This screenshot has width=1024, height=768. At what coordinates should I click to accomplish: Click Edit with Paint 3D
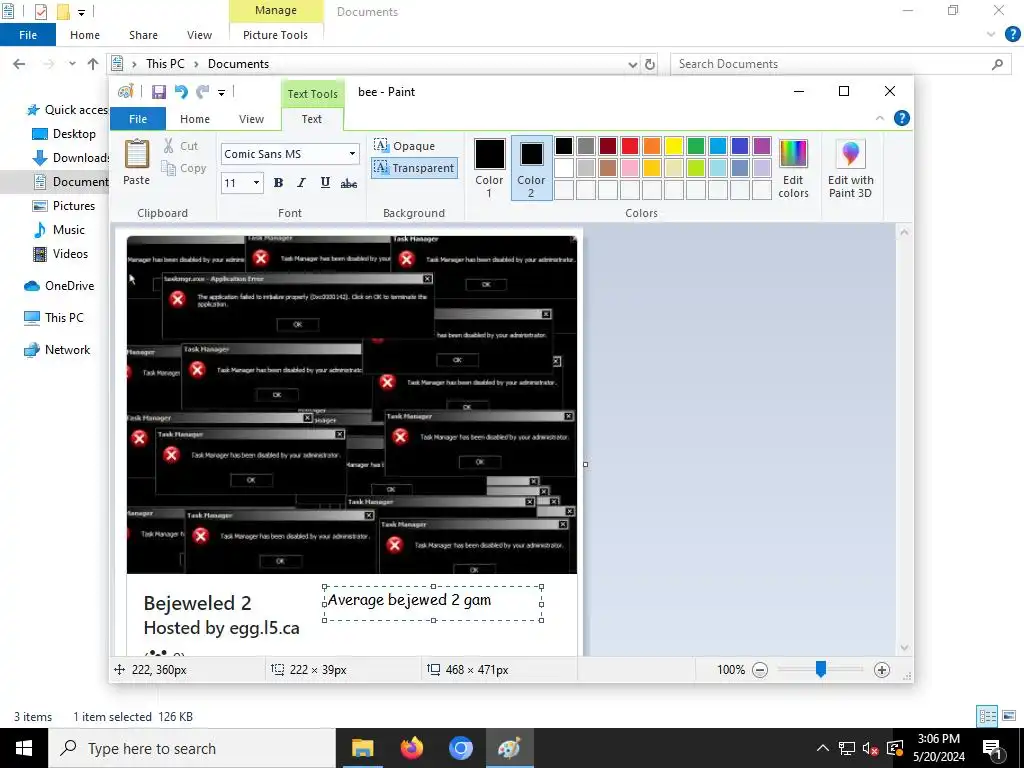(850, 168)
